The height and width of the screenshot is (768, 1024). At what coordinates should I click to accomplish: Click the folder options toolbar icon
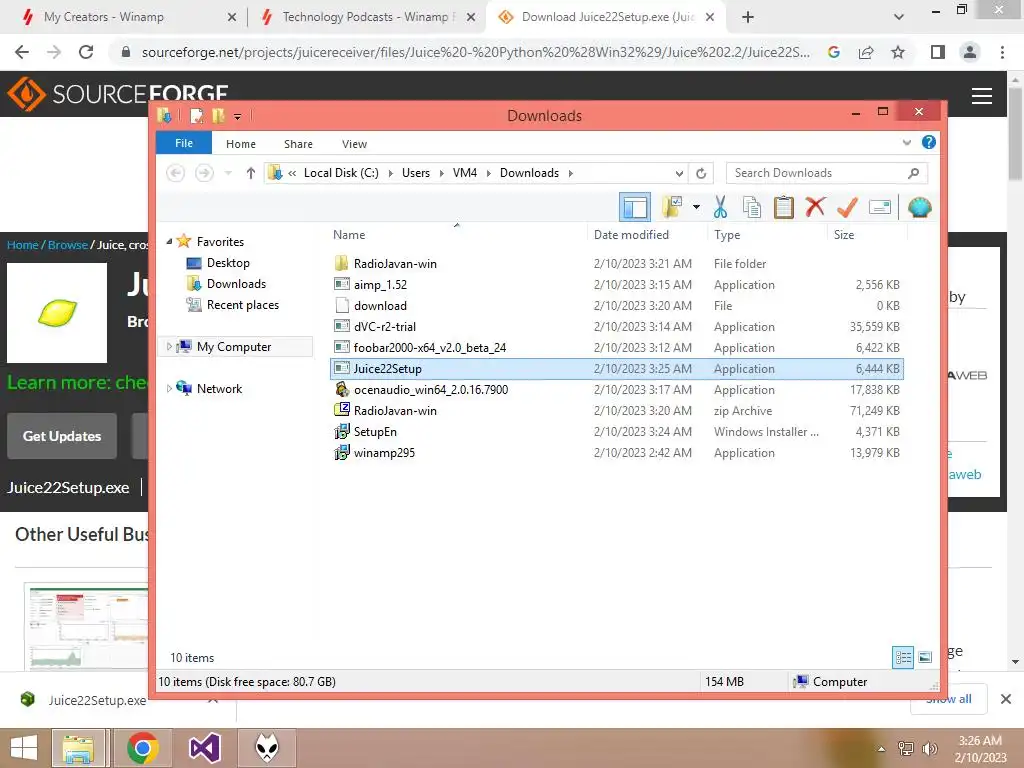672,207
